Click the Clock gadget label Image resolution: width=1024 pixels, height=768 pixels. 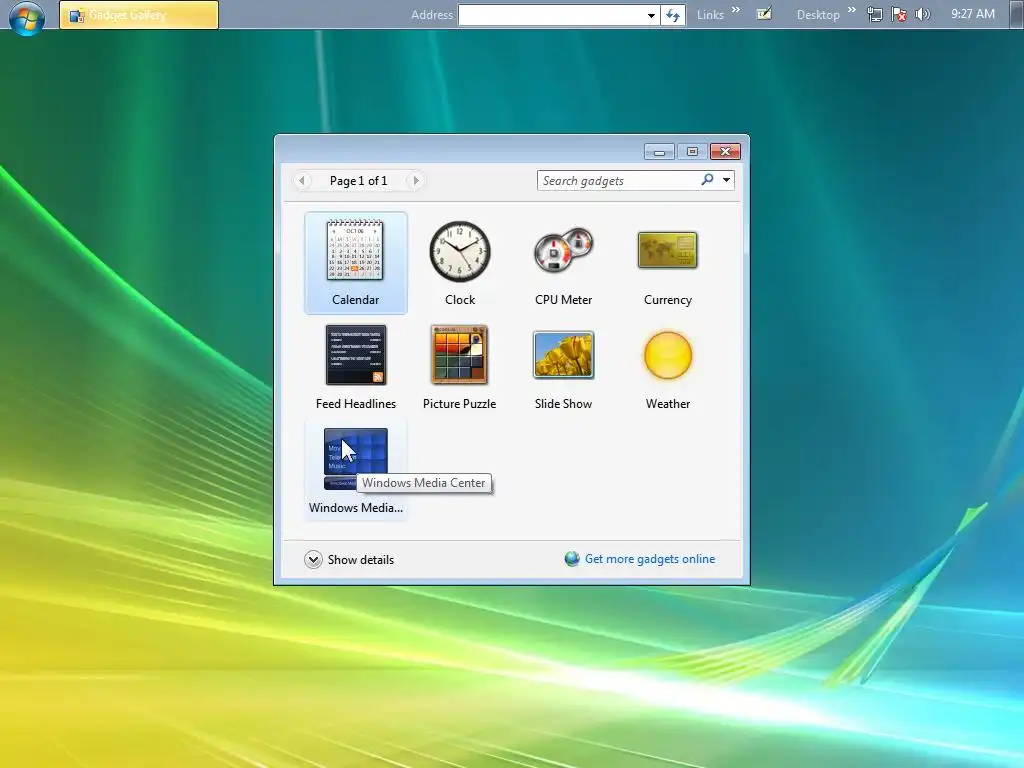[460, 300]
